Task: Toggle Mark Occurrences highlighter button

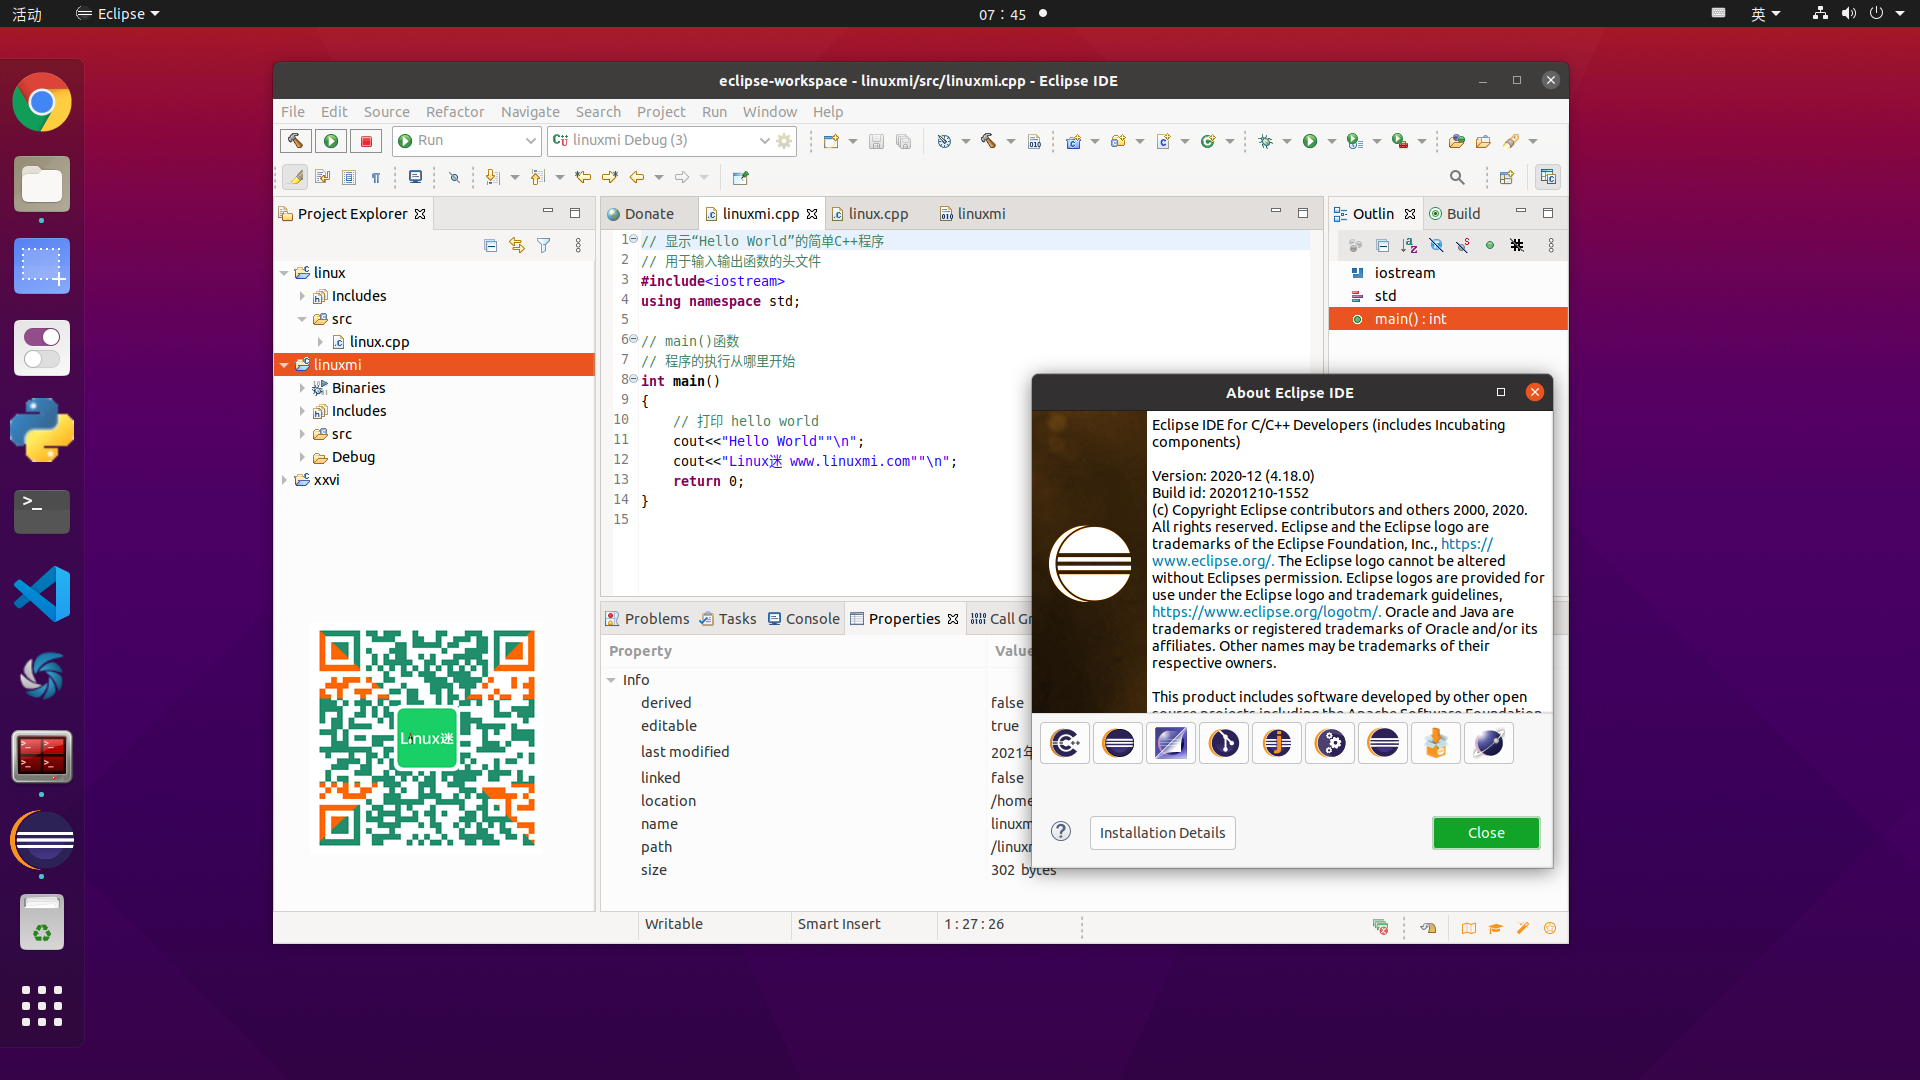Action: click(295, 177)
